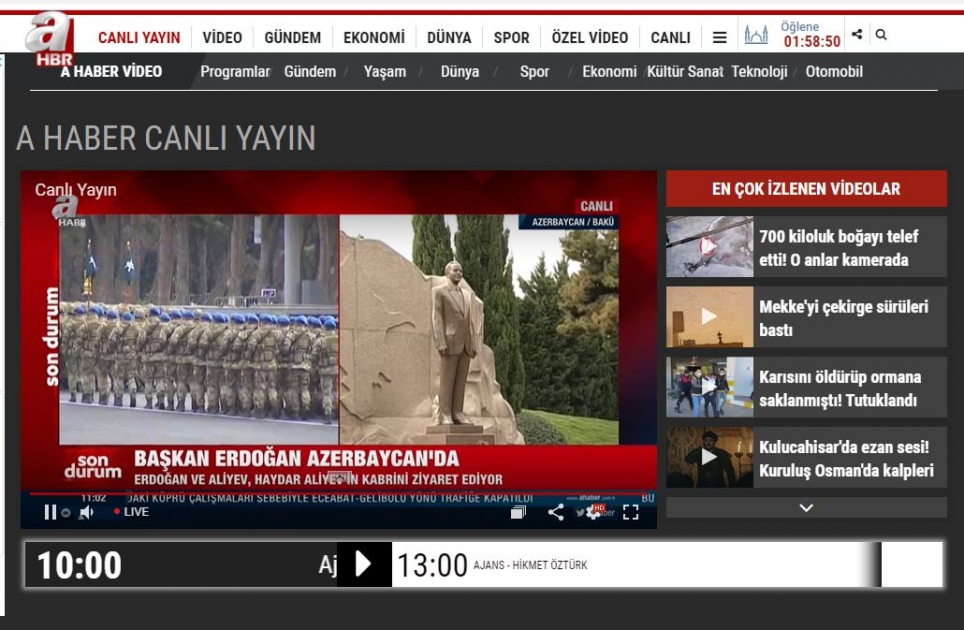Click EN ÇOK İZLENEN VİDEOLAR header
964x630 pixels.
click(806, 189)
